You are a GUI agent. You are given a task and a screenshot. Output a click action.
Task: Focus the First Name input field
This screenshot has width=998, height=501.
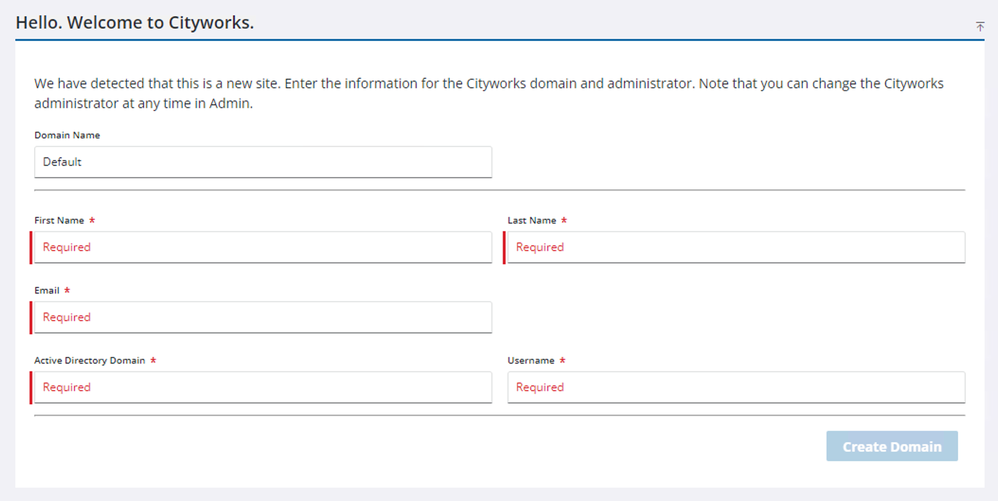point(263,247)
